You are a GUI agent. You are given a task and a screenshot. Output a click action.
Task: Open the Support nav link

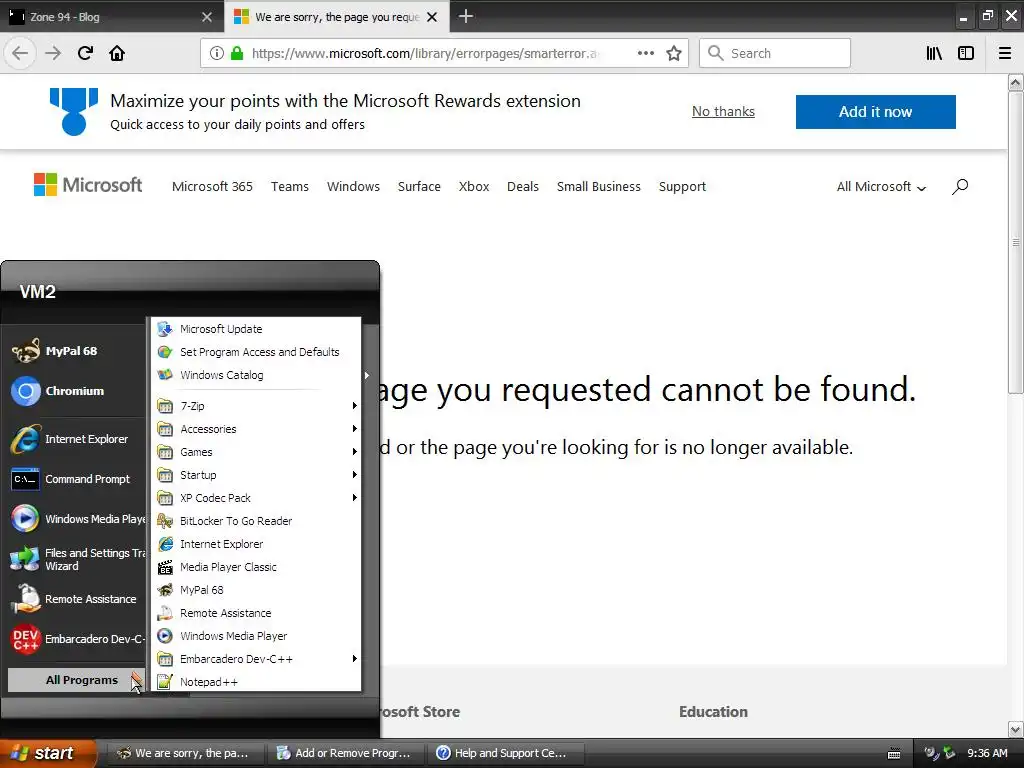pos(682,187)
